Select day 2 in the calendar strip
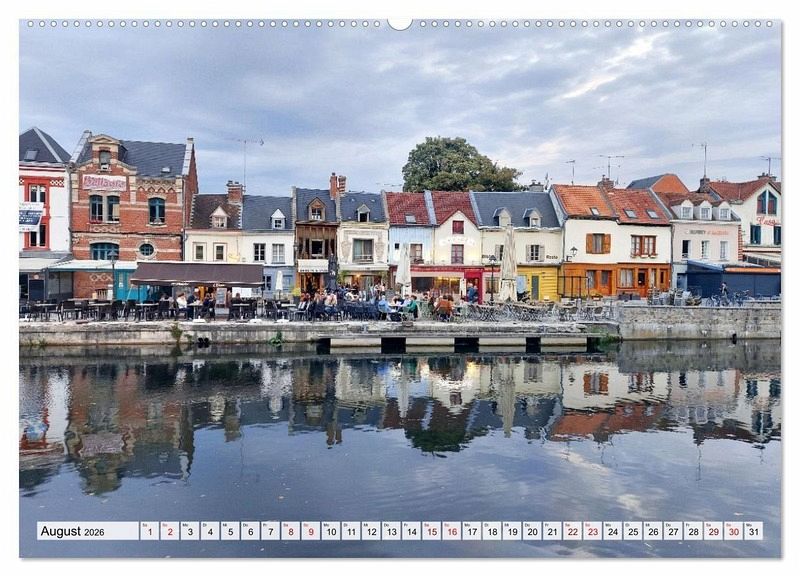 170,531
